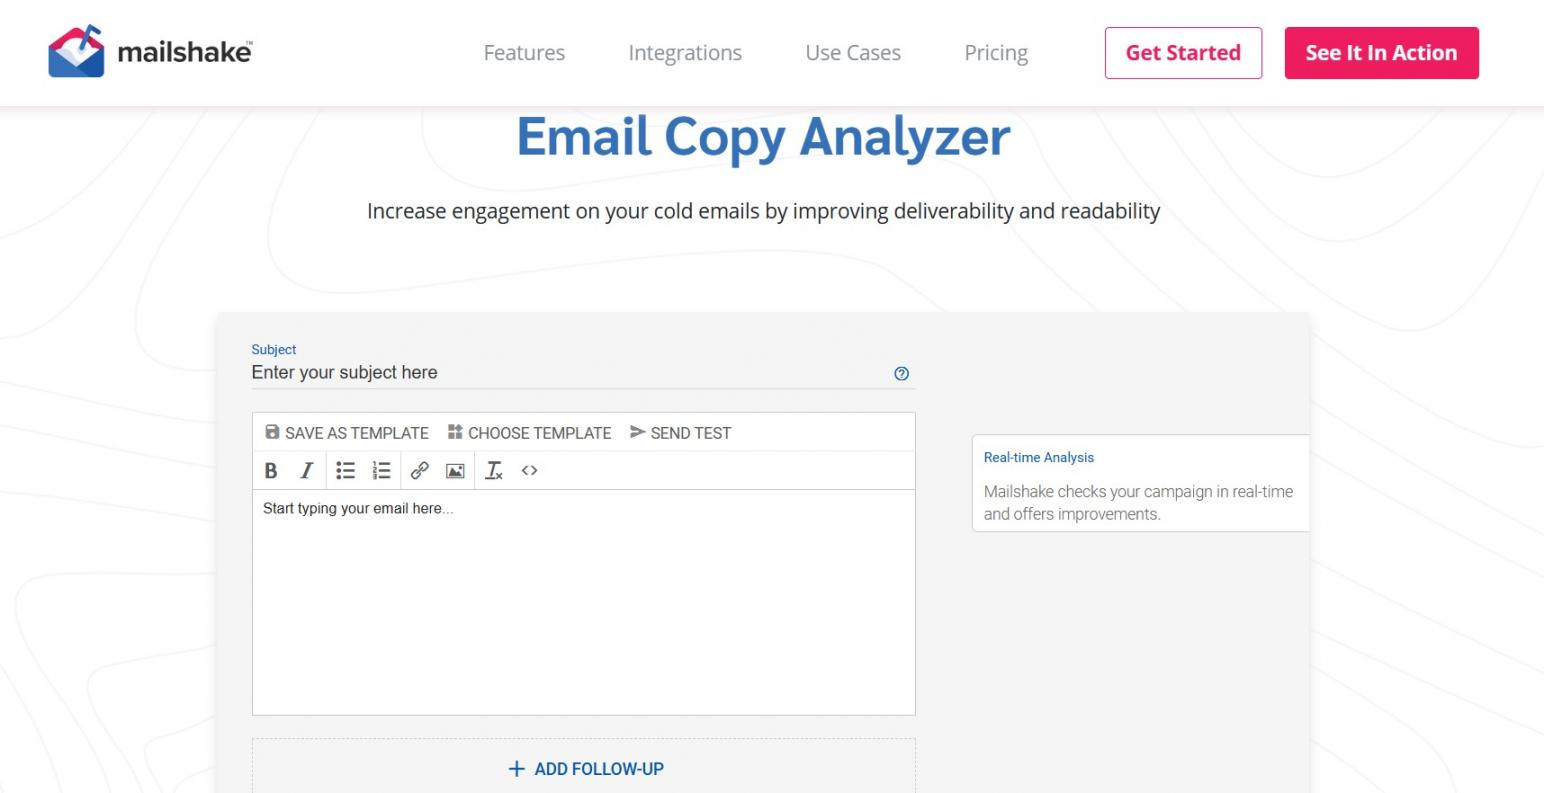Click the See It In Action button
Image resolution: width=1544 pixels, height=793 pixels.
click(x=1381, y=53)
